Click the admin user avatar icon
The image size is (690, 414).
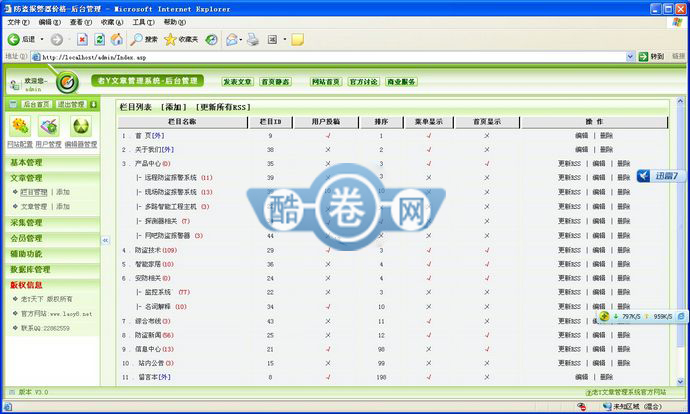pyautogui.click(x=15, y=84)
